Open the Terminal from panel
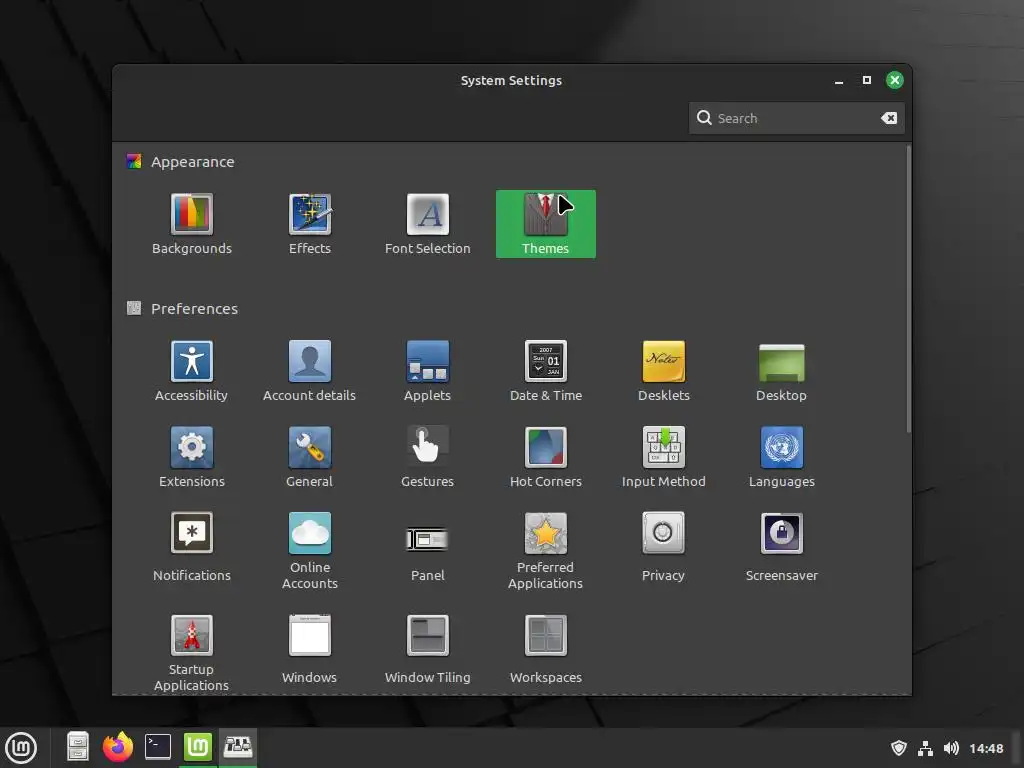 tap(158, 746)
